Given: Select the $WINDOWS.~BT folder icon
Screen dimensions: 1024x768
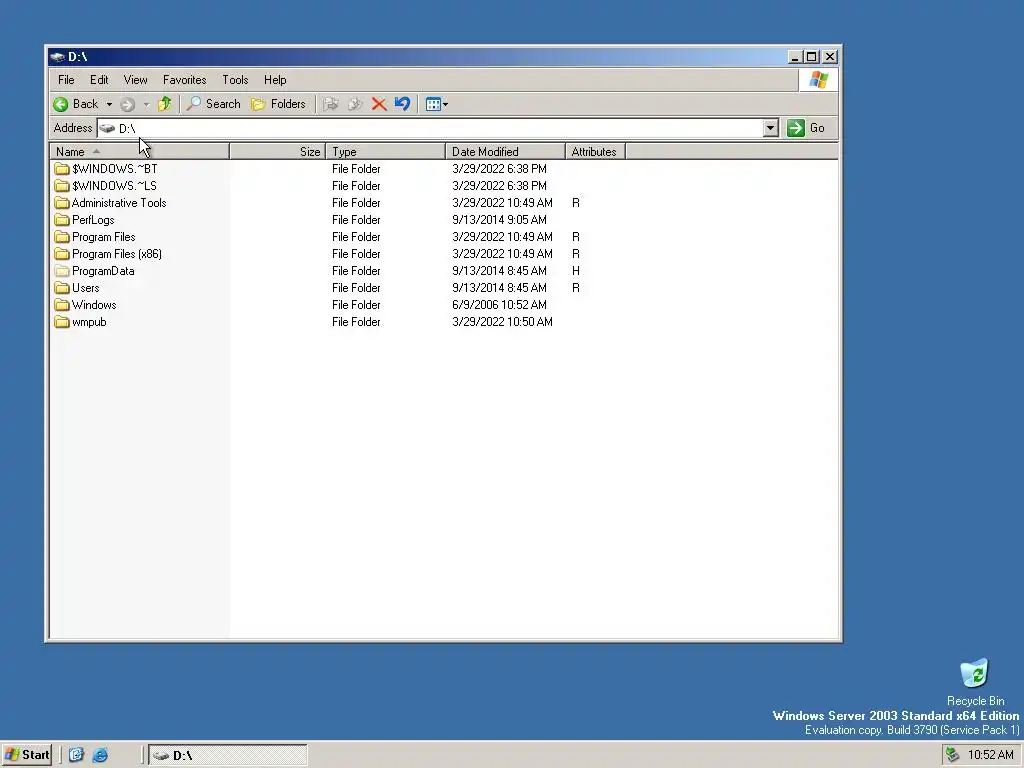Looking at the screenshot, I should [62, 169].
